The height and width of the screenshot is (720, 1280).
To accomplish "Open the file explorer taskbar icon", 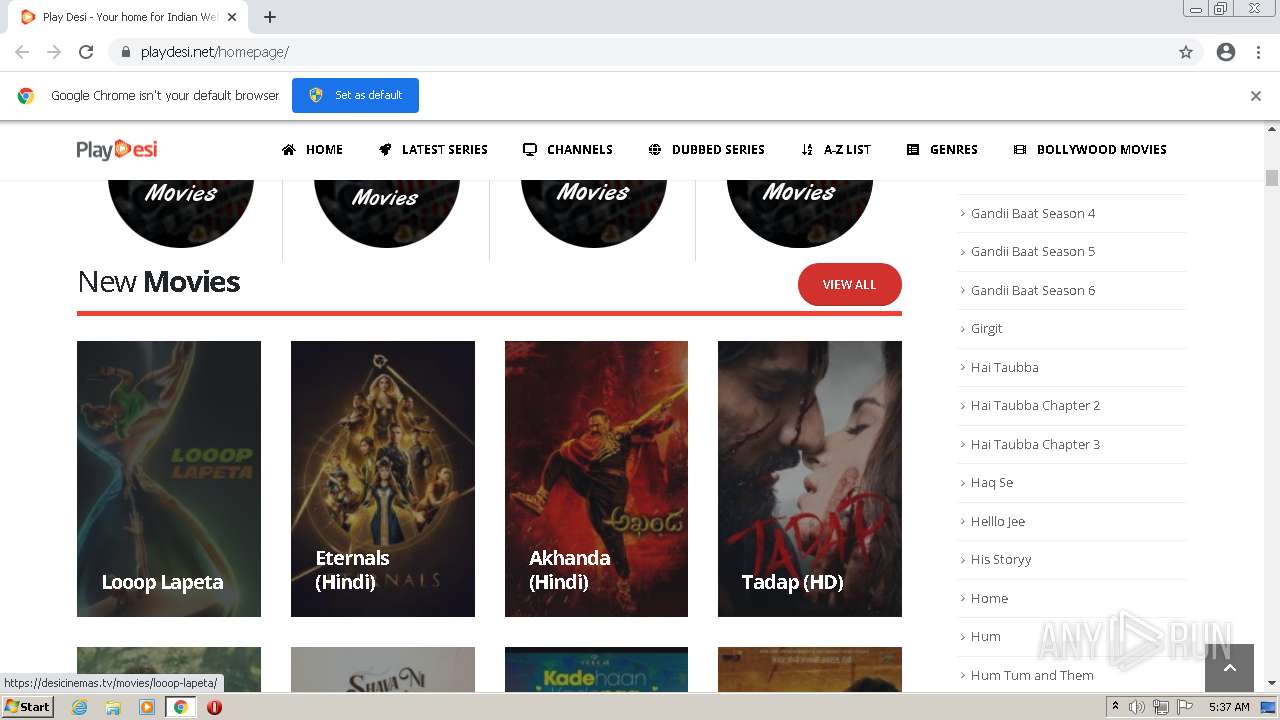I will (113, 707).
